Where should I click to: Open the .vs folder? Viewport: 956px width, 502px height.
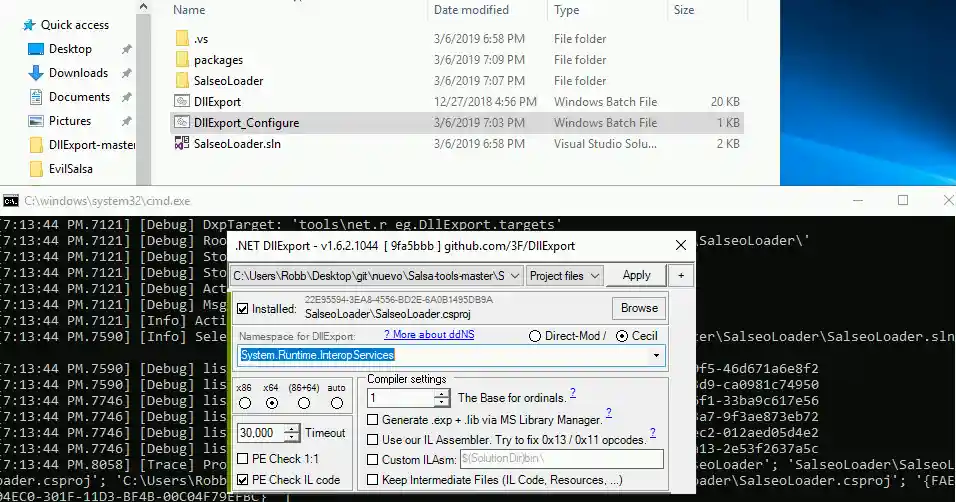201,39
